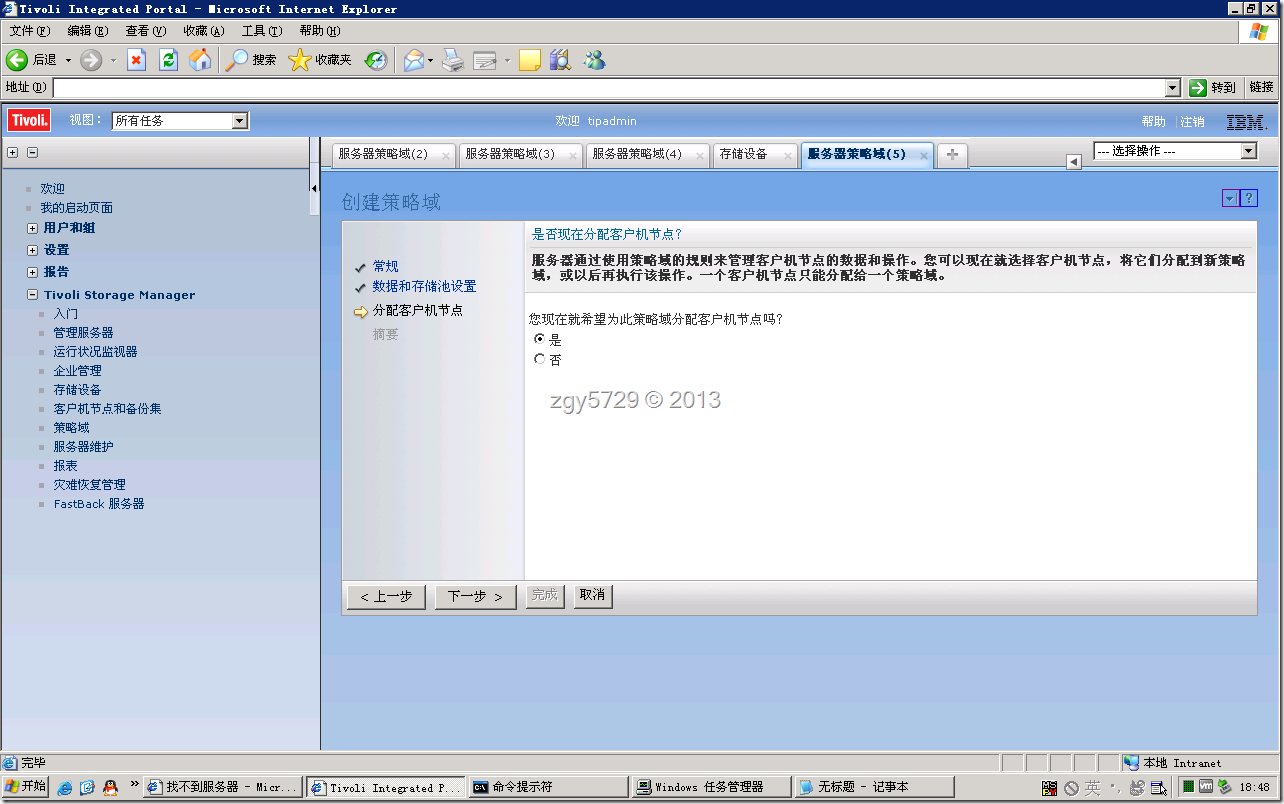This screenshot has width=1284, height=804.
Task: Click the Refresh page icon
Action: coord(168,60)
